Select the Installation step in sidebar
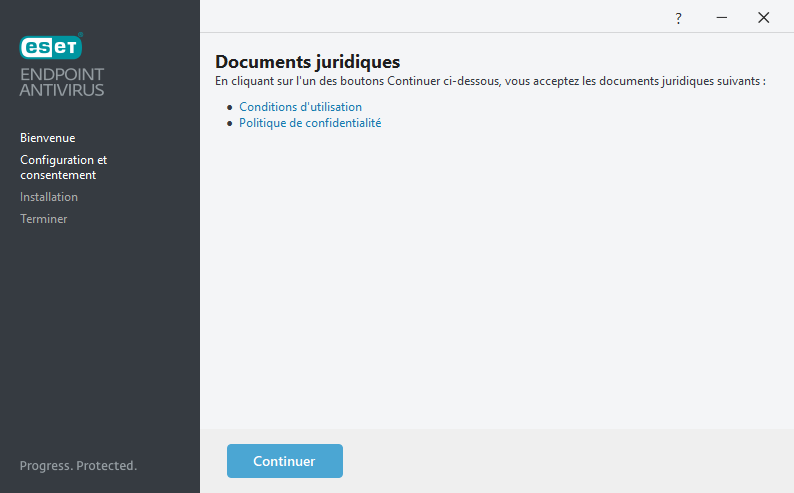 (x=49, y=197)
